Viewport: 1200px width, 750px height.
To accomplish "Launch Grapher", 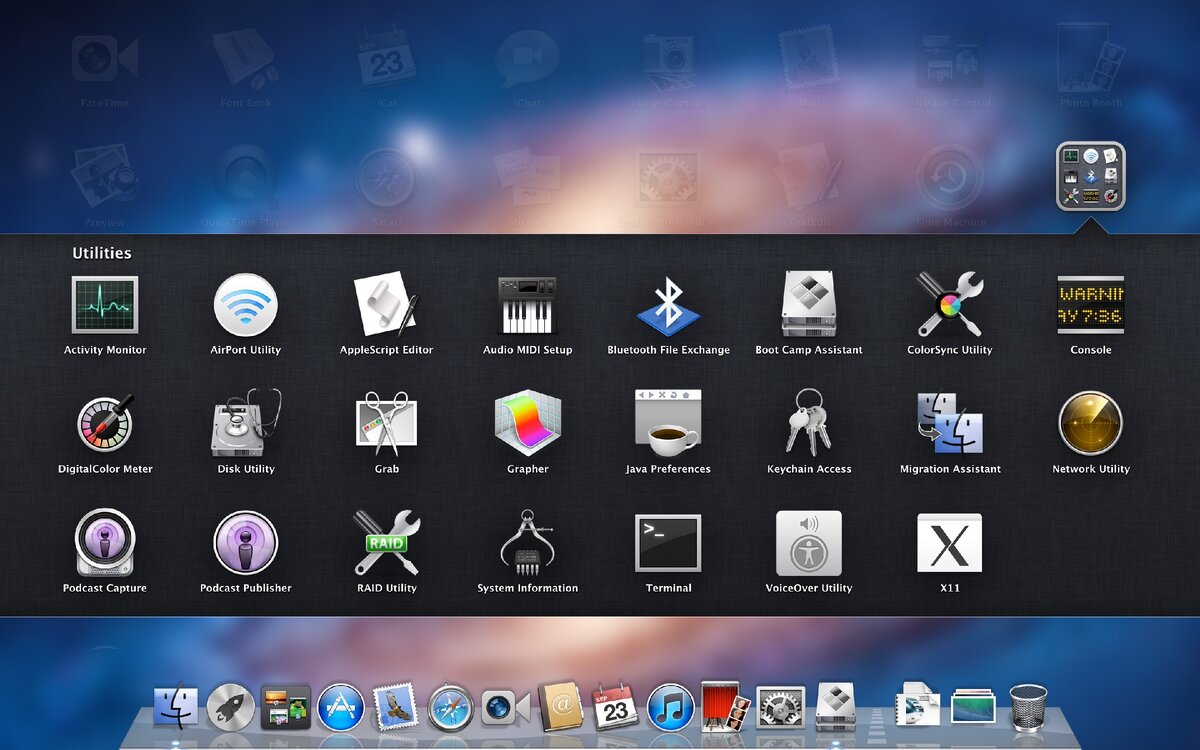I will point(527,424).
